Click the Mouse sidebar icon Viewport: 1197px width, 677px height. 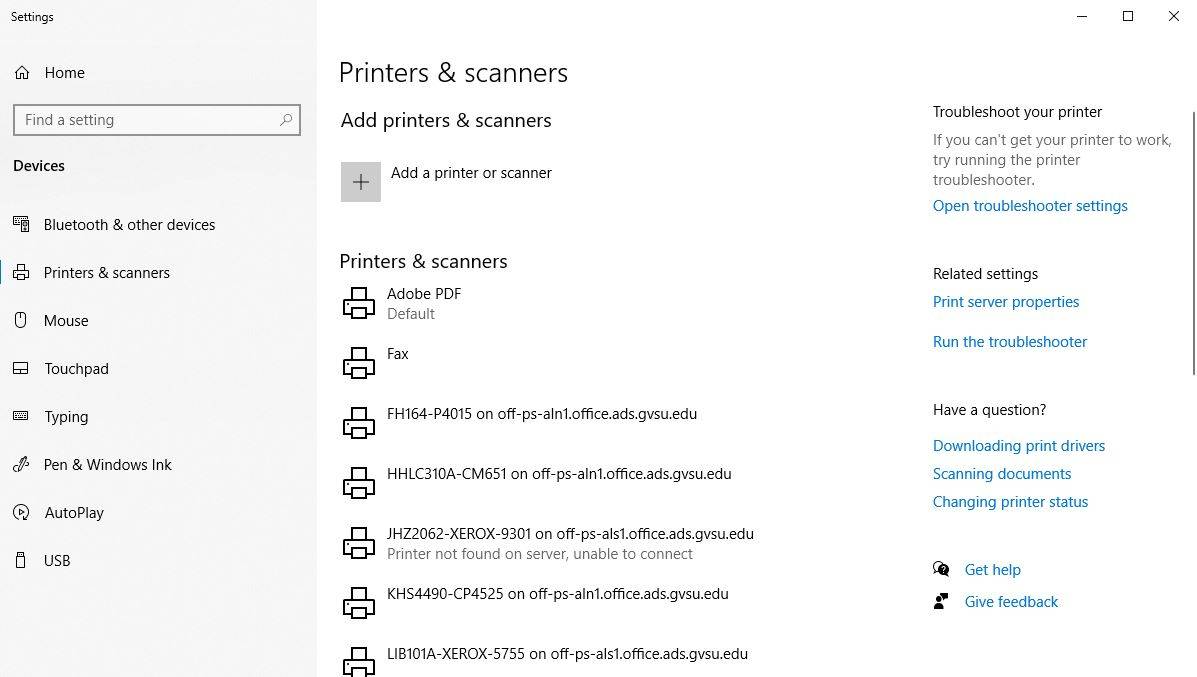tap(22, 320)
